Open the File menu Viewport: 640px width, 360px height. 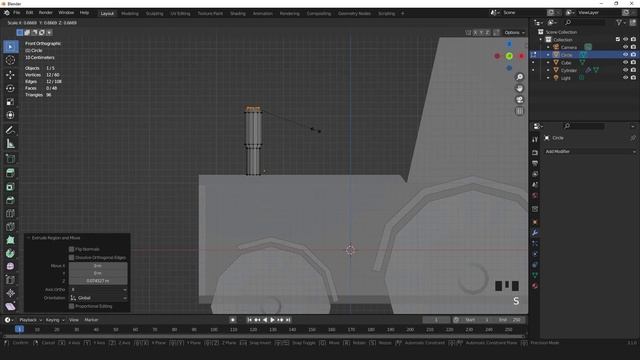[16, 13]
